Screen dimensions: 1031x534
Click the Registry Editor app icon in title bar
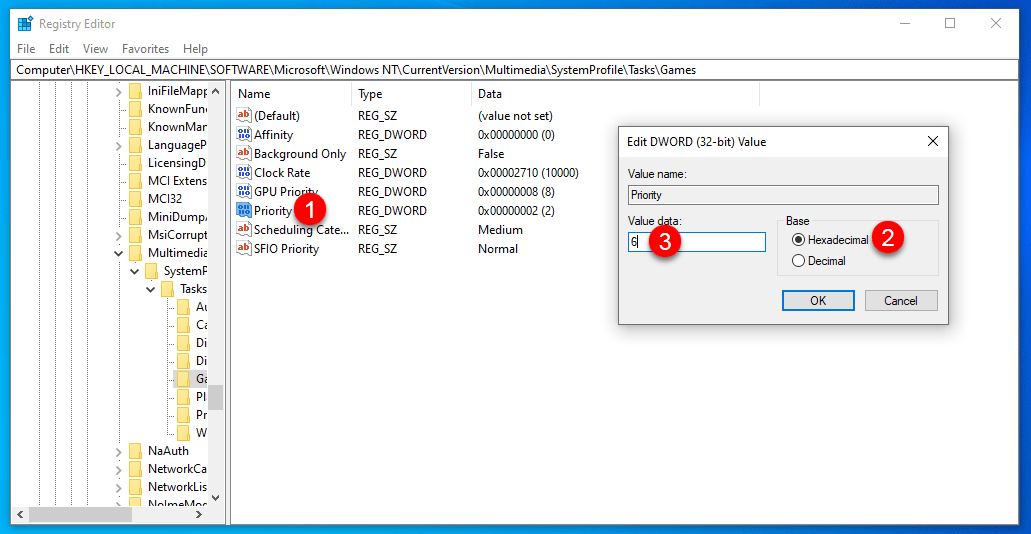tap(26, 24)
